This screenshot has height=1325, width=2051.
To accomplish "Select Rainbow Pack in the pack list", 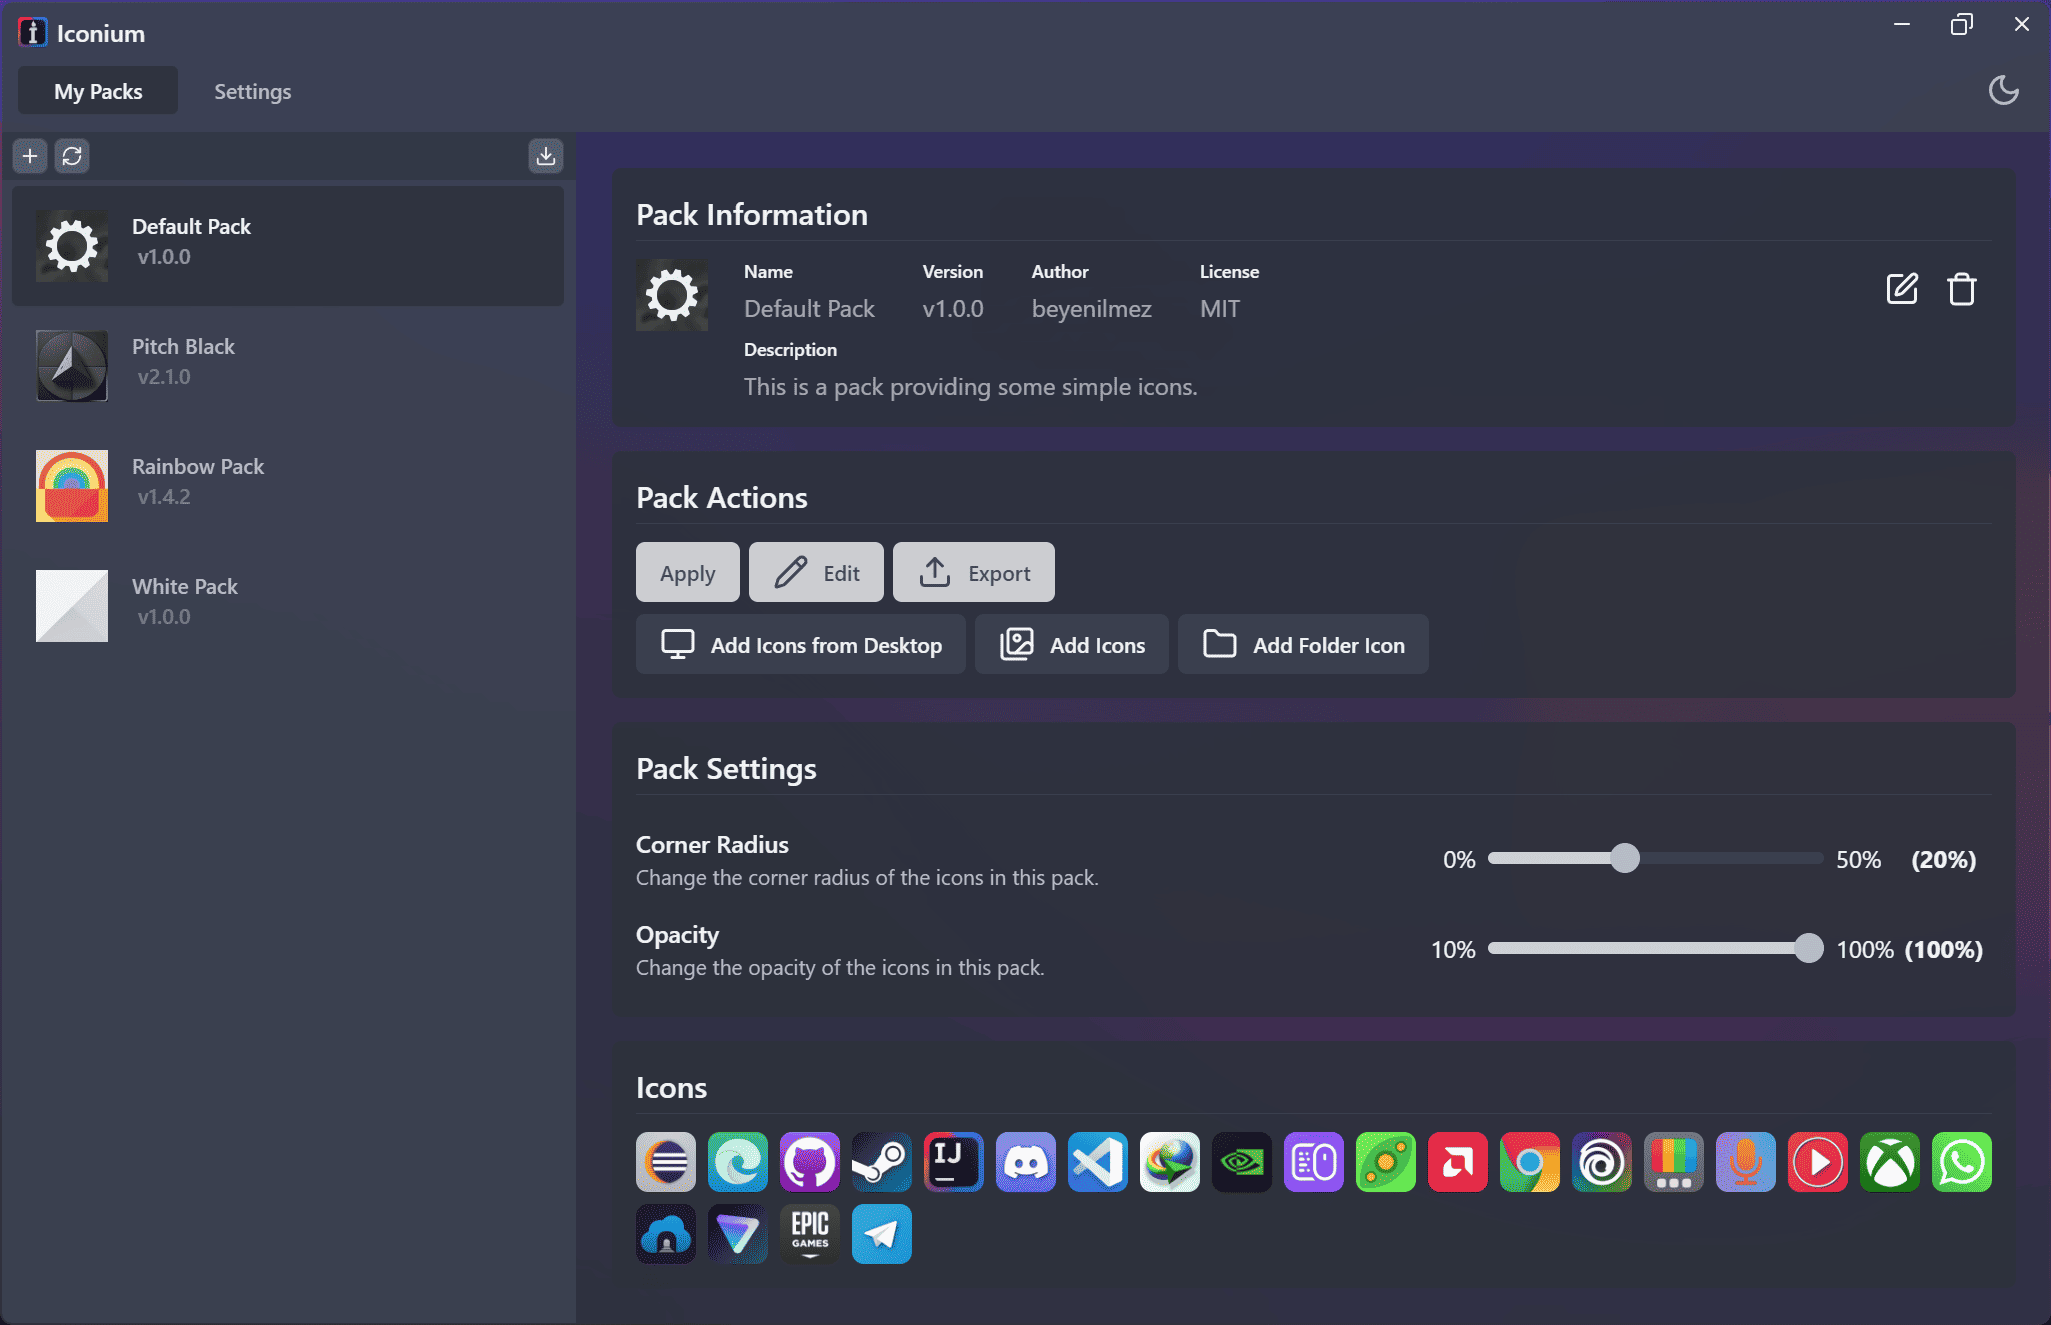I will coord(288,485).
